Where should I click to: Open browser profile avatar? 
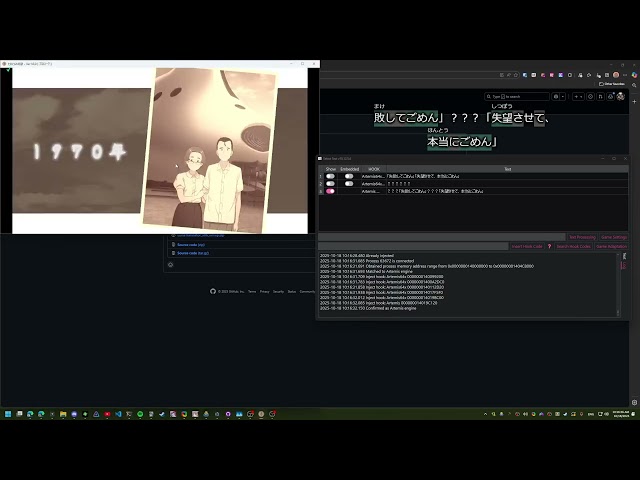[616, 75]
